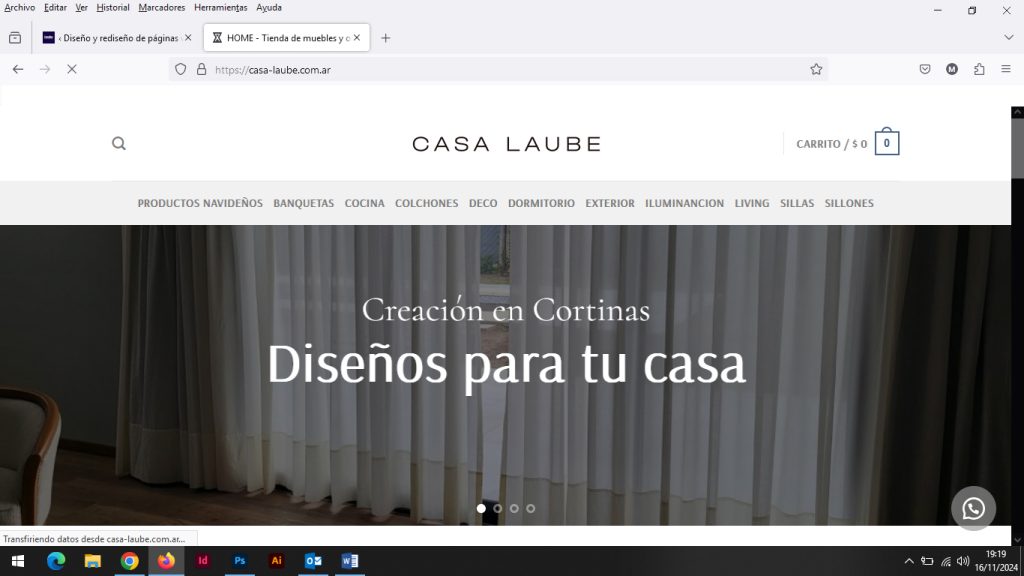The width and height of the screenshot is (1024, 576).
Task: Open the Archivo menu
Action: coord(20,8)
